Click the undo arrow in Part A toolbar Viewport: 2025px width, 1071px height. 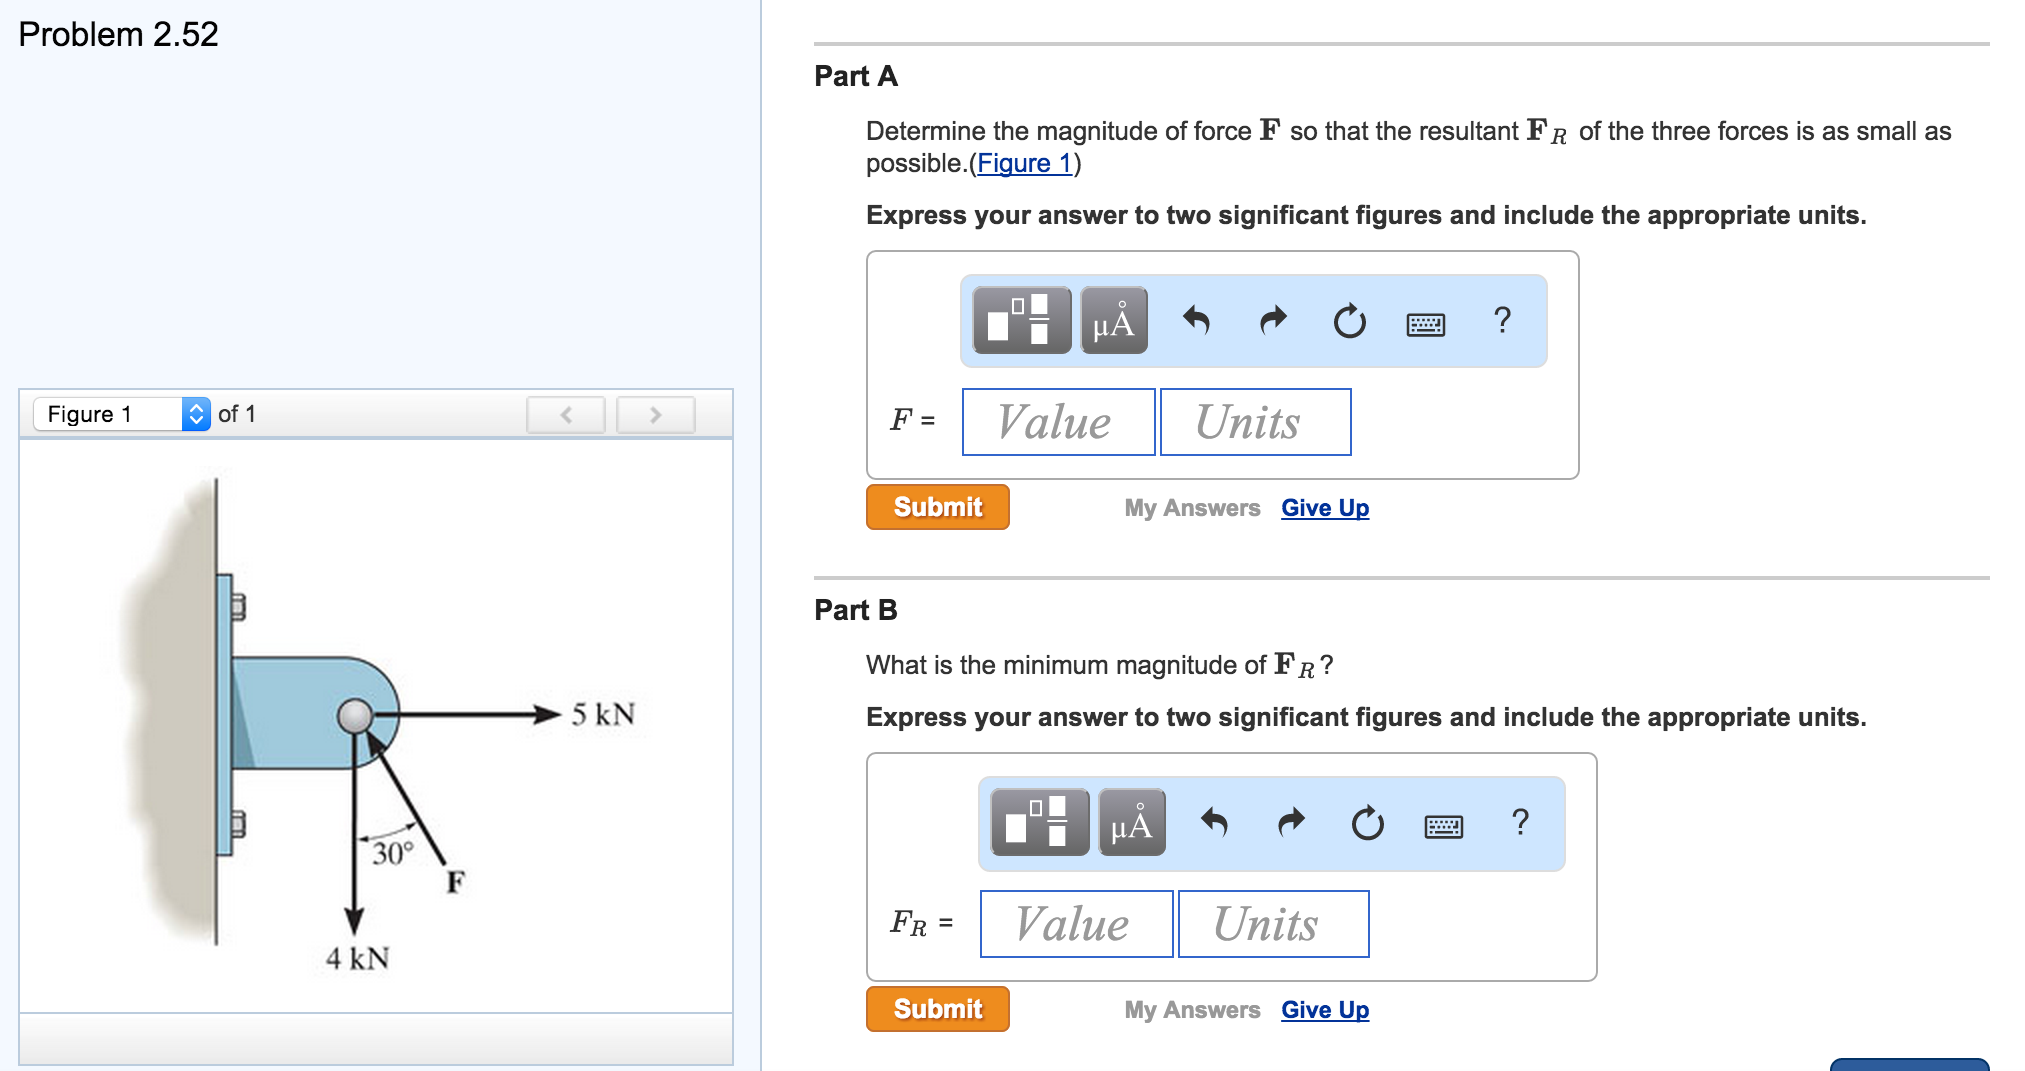tap(1196, 321)
